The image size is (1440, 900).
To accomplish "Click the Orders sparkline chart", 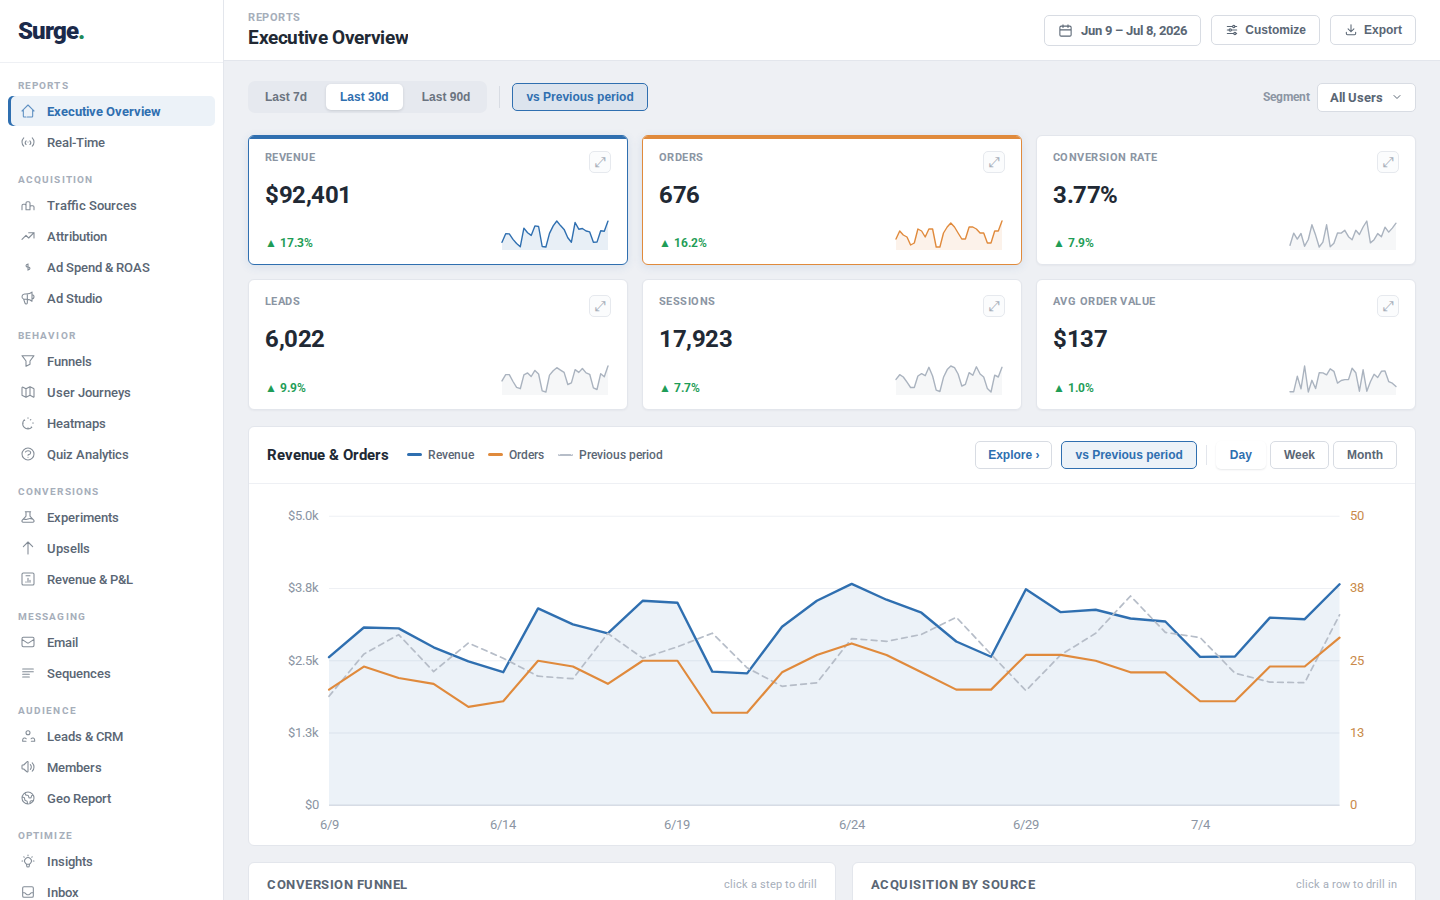I will (949, 234).
